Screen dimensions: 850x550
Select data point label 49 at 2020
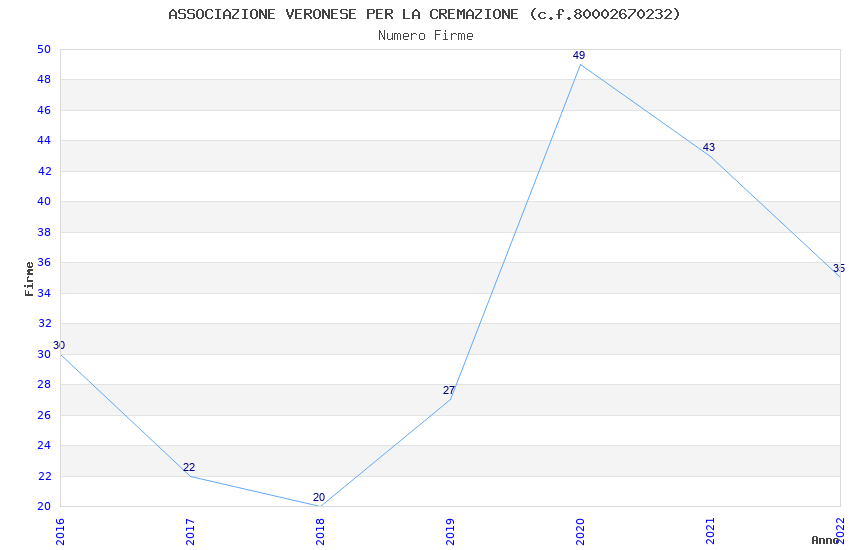coord(579,55)
